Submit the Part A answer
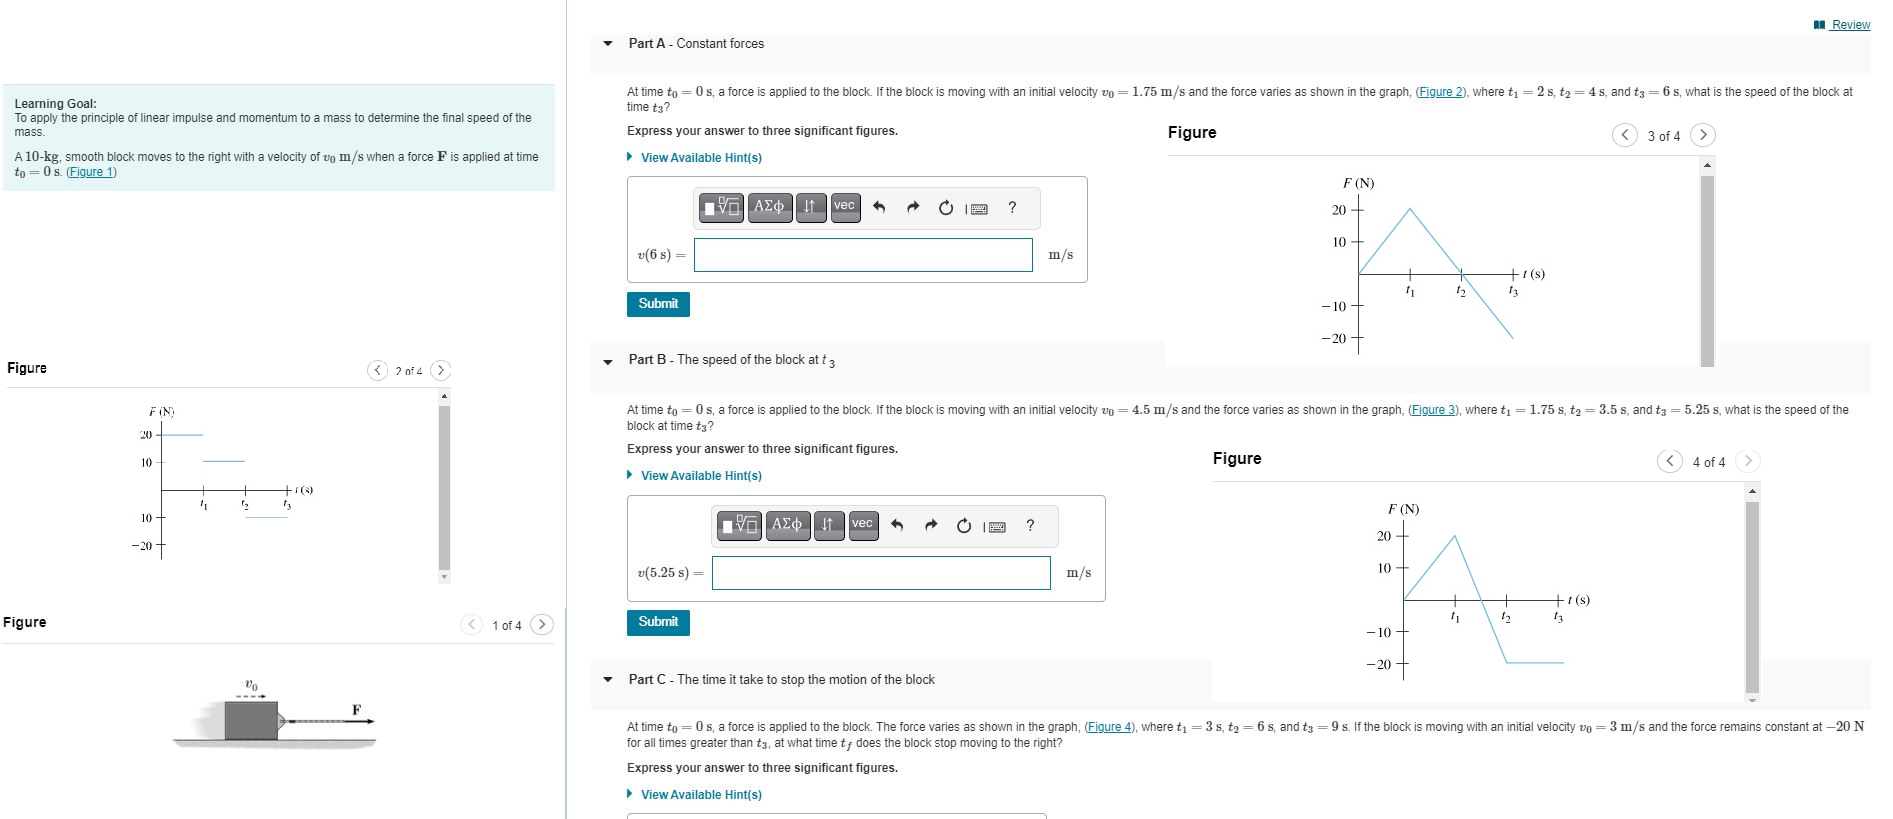 658,304
